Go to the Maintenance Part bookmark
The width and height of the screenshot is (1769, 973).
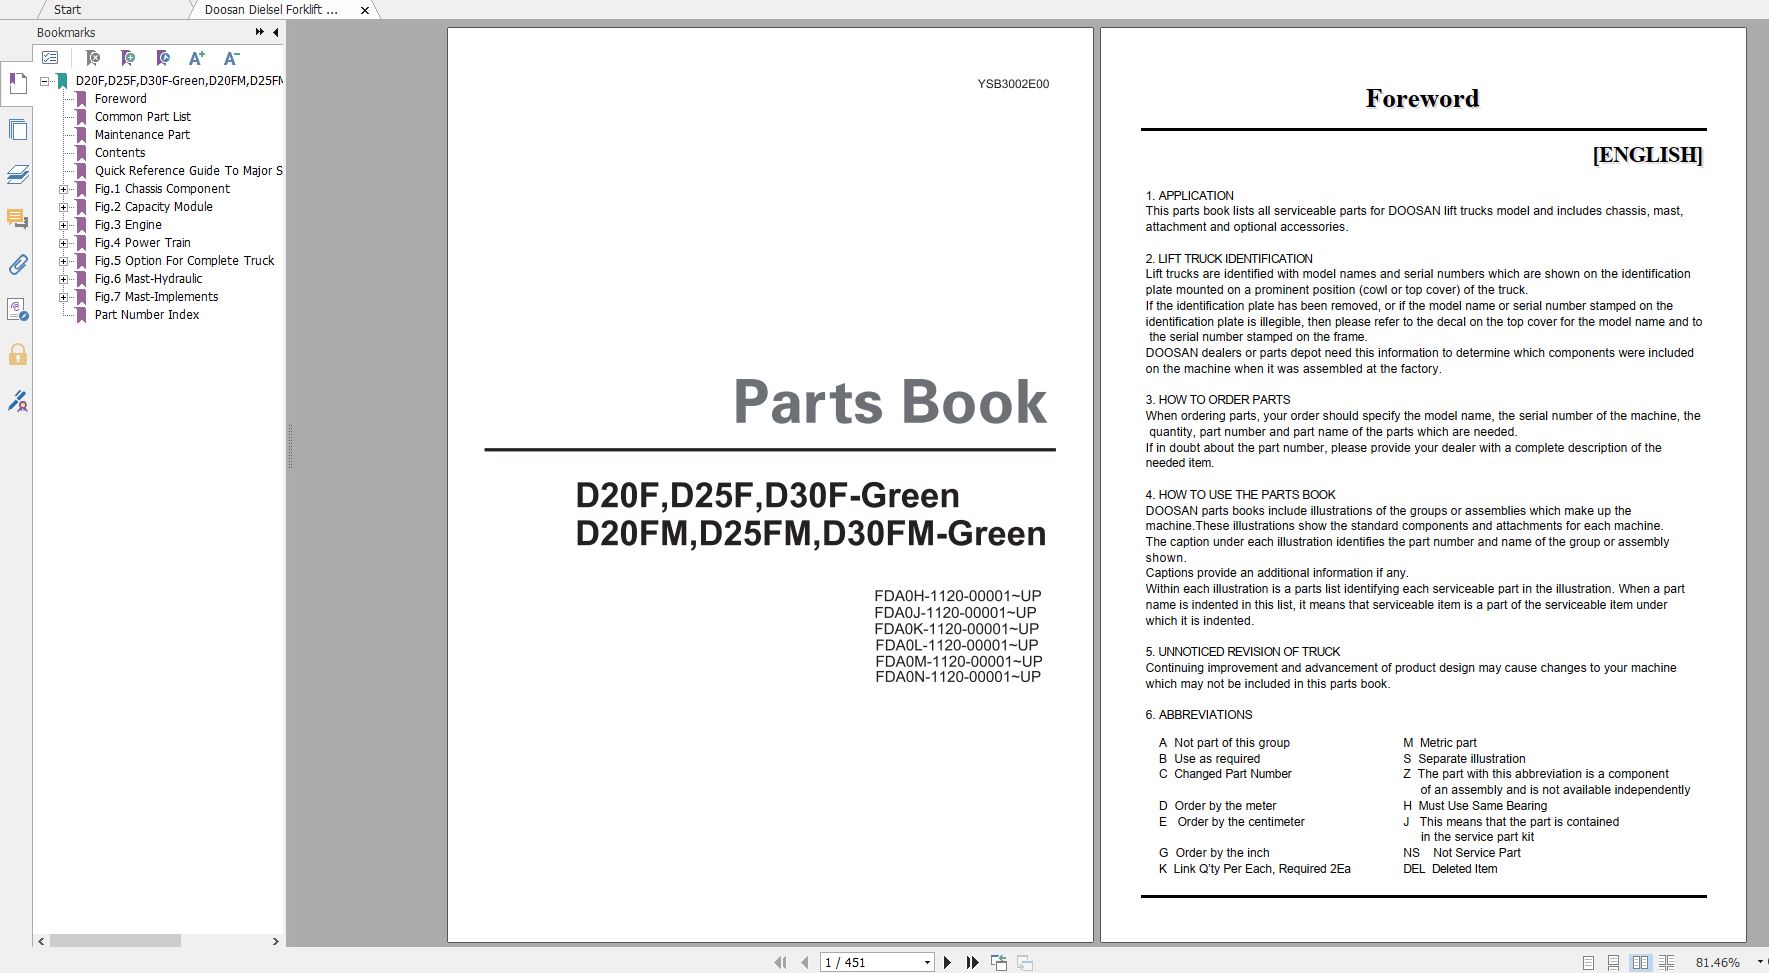point(142,135)
